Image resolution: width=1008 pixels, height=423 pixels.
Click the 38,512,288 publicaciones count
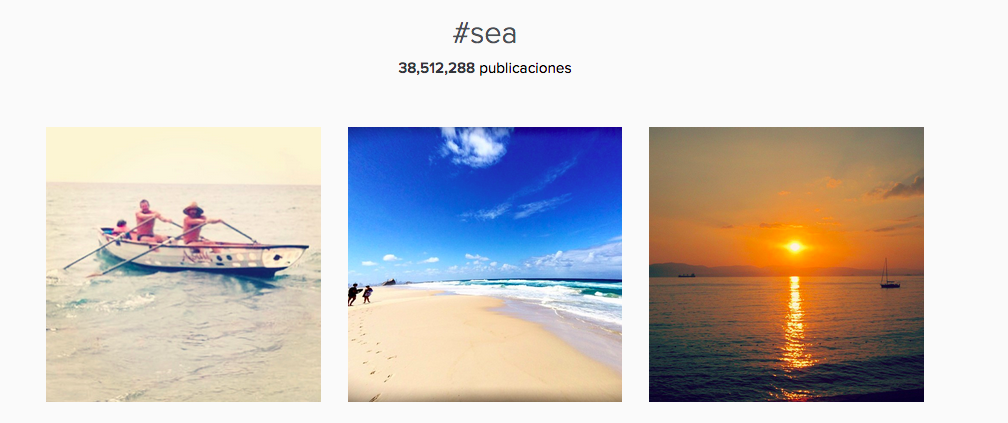[485, 68]
